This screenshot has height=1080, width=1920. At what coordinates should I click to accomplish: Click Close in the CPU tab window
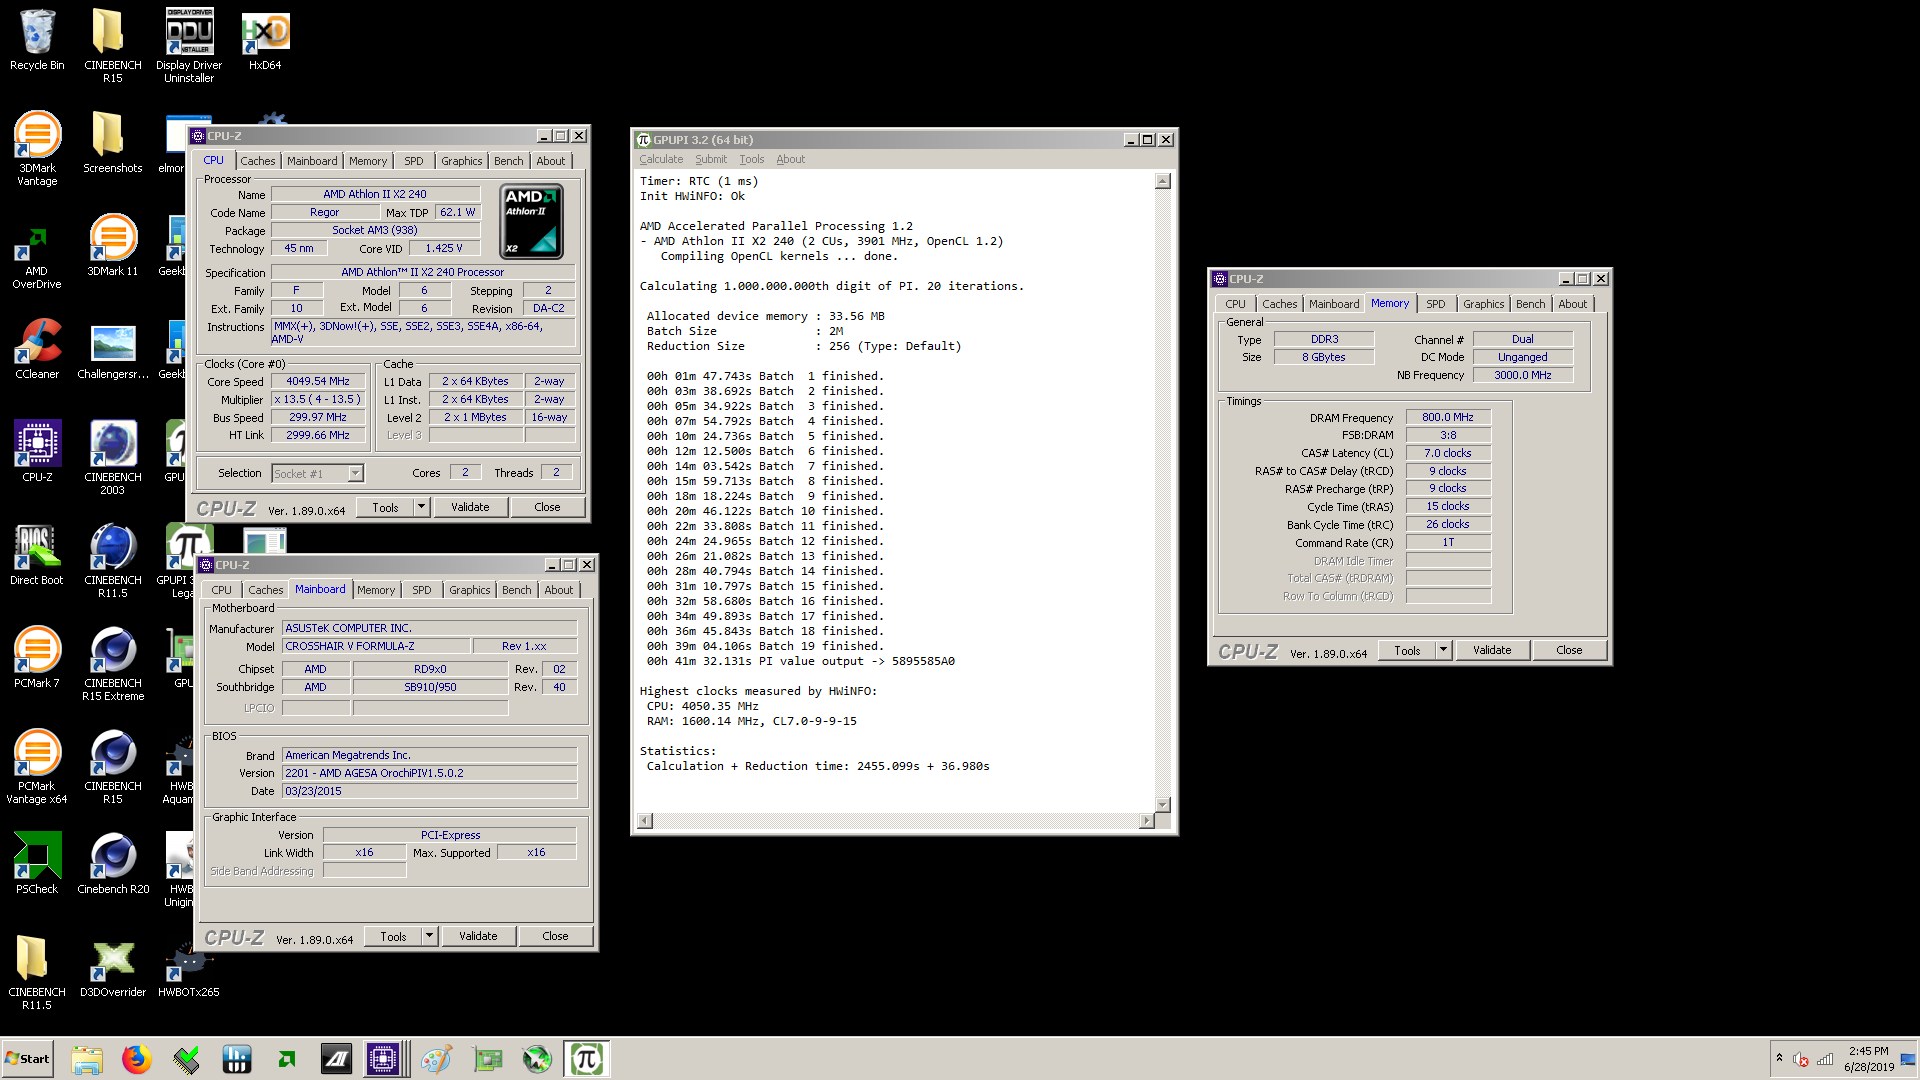pos(547,507)
